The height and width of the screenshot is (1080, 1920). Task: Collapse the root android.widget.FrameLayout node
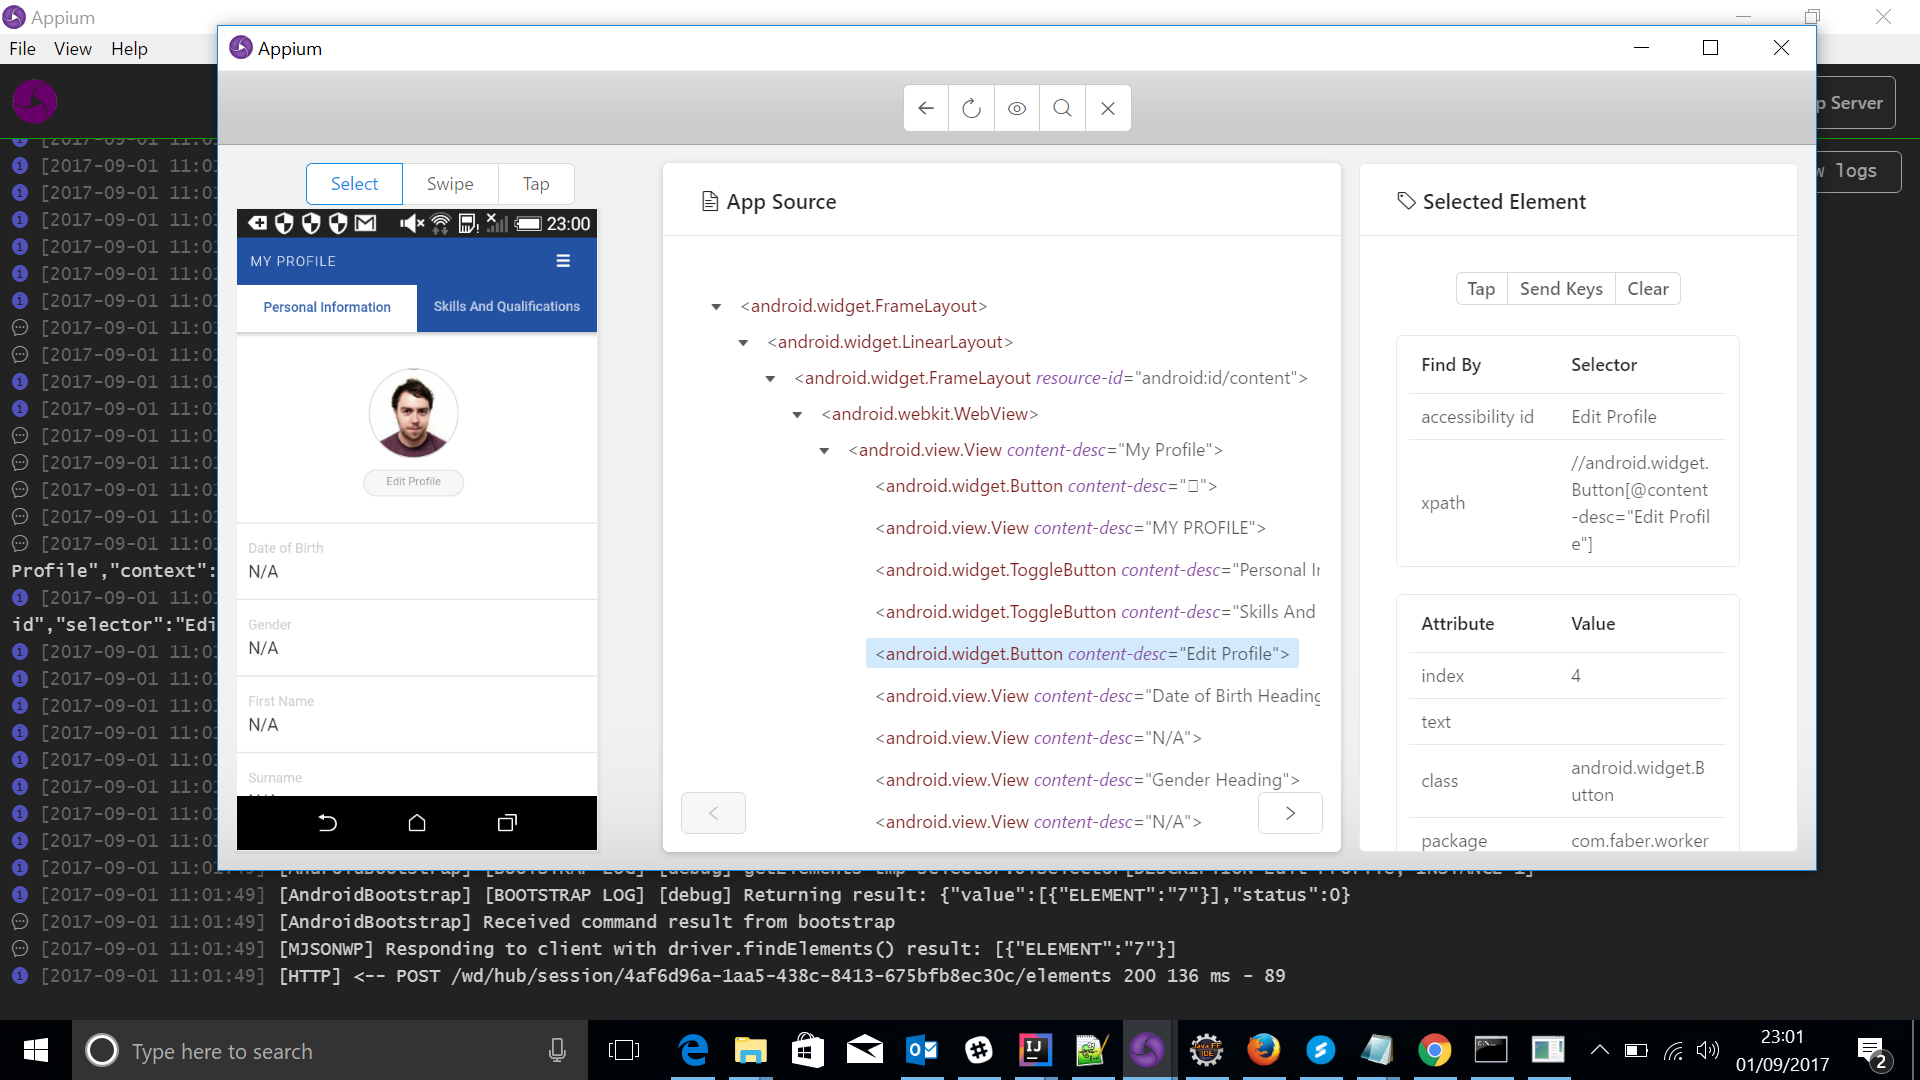716,307
